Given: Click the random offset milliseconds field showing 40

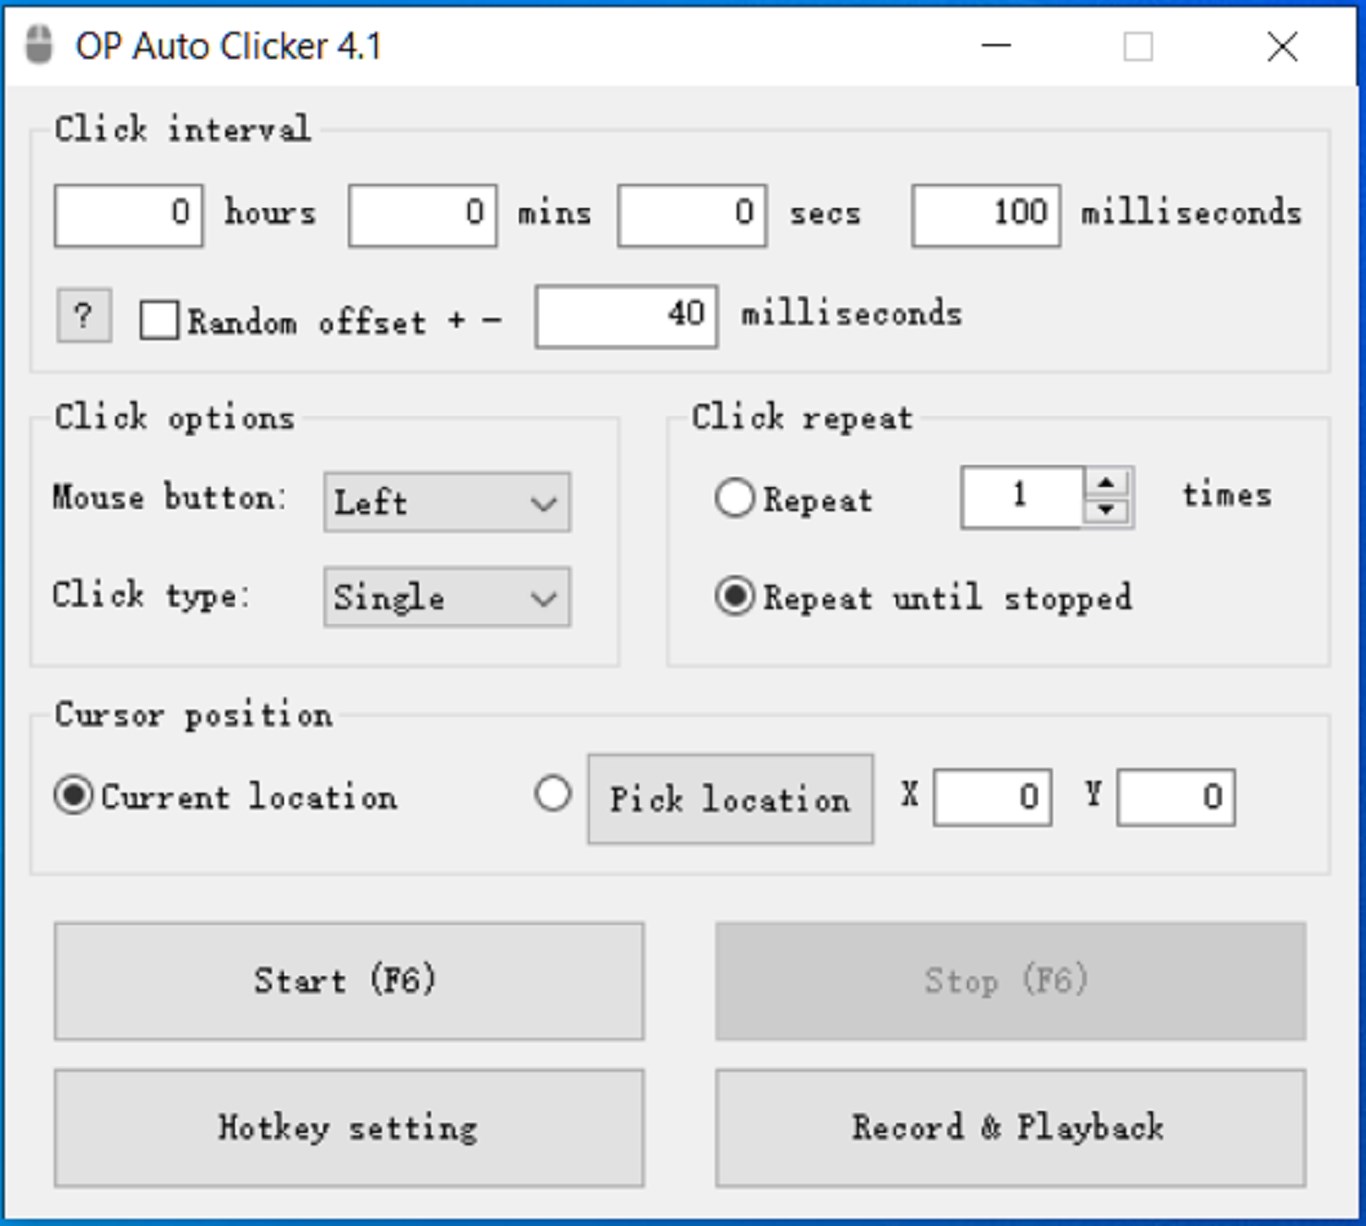Looking at the screenshot, I should [625, 315].
